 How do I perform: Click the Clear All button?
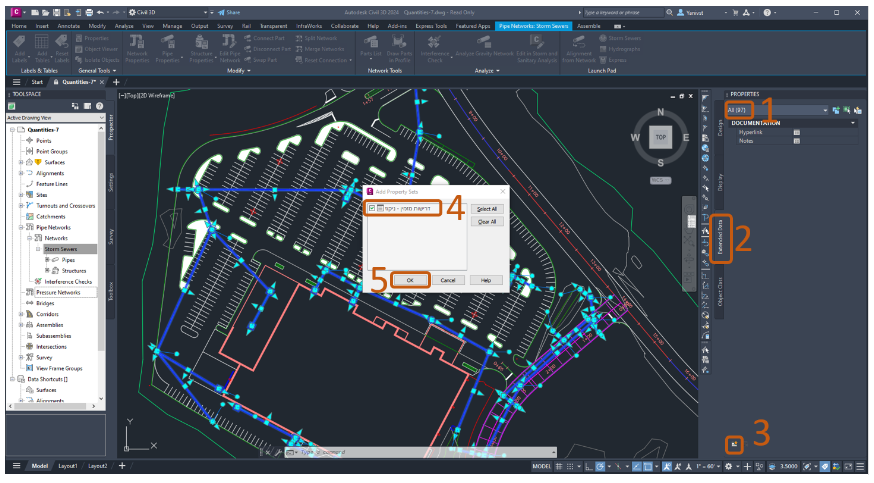pyautogui.click(x=487, y=221)
